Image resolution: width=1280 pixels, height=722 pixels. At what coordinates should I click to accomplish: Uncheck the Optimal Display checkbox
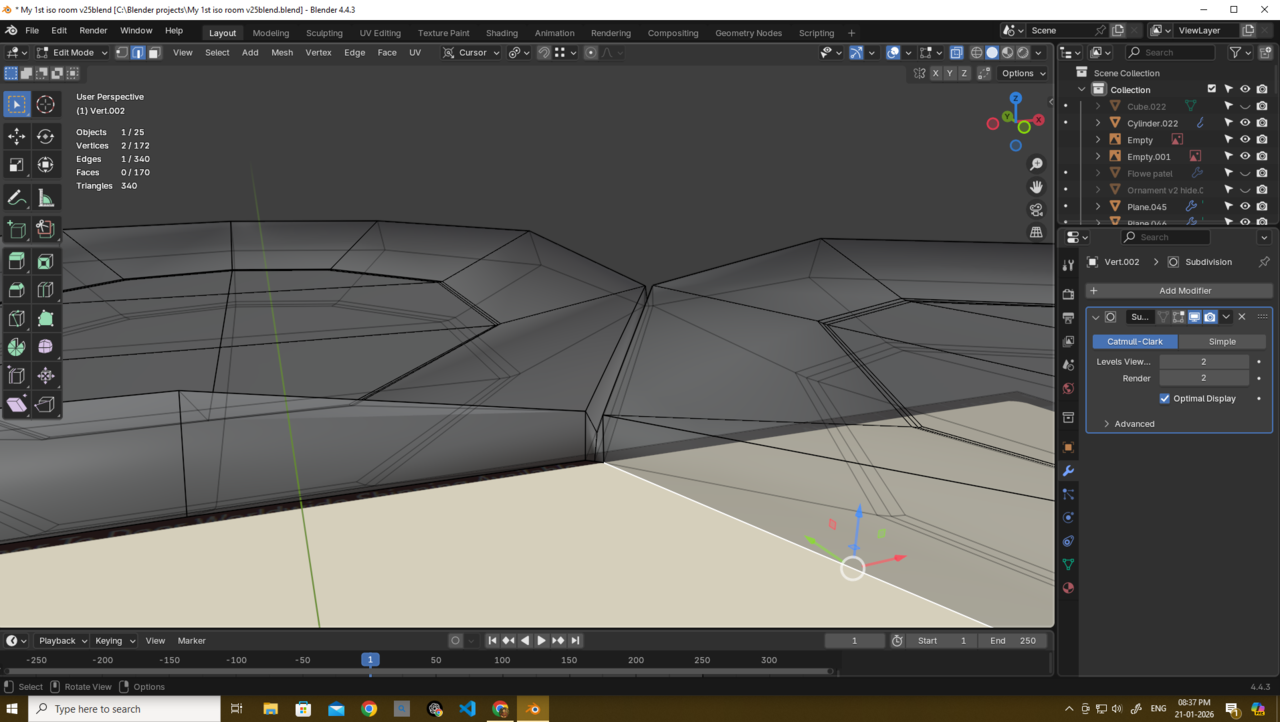pos(1165,398)
